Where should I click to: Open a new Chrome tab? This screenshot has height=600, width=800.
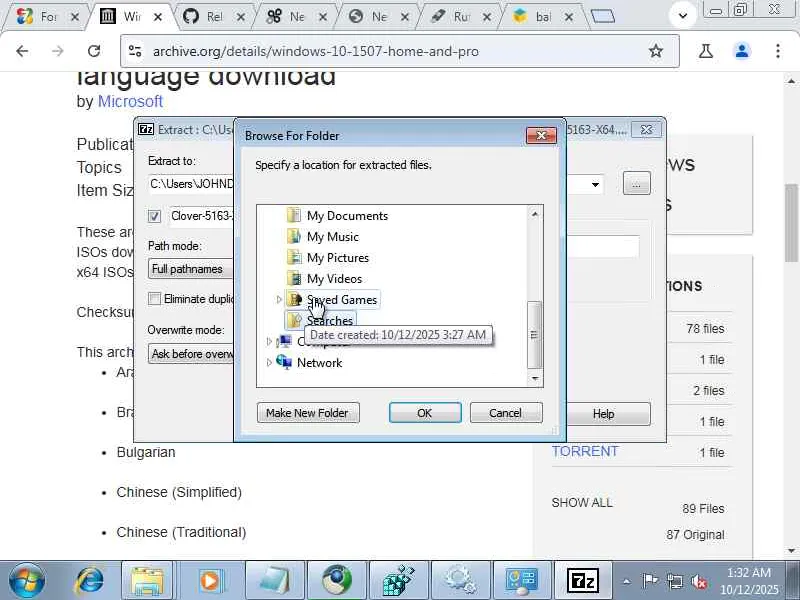click(x=603, y=17)
